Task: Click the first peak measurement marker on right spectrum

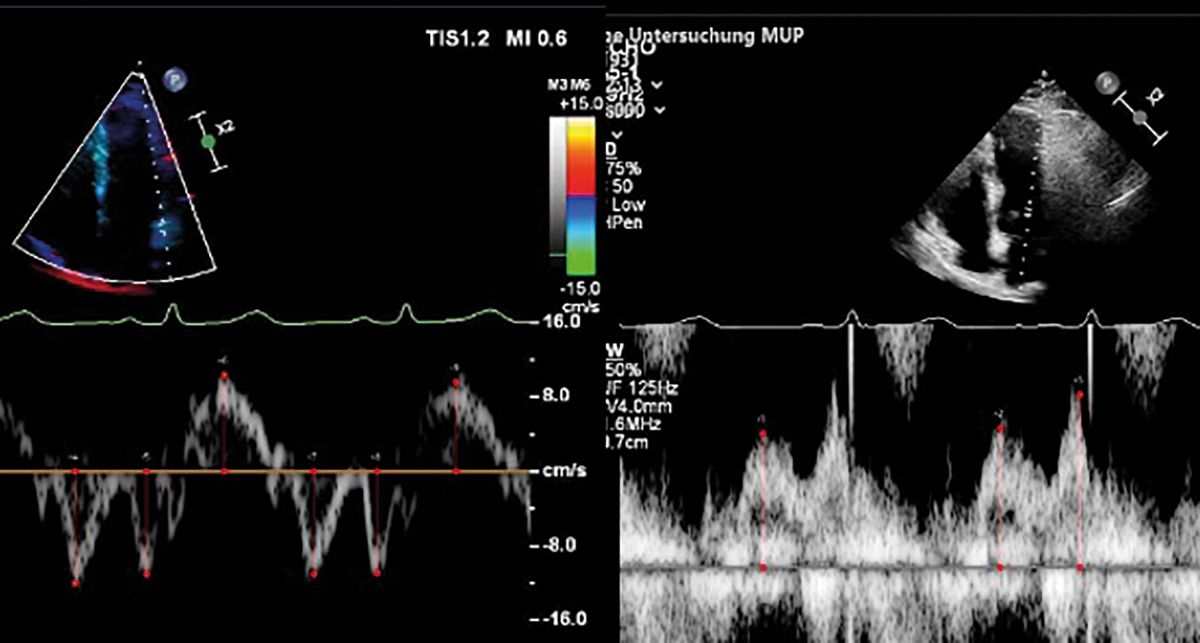Action: [x=763, y=435]
